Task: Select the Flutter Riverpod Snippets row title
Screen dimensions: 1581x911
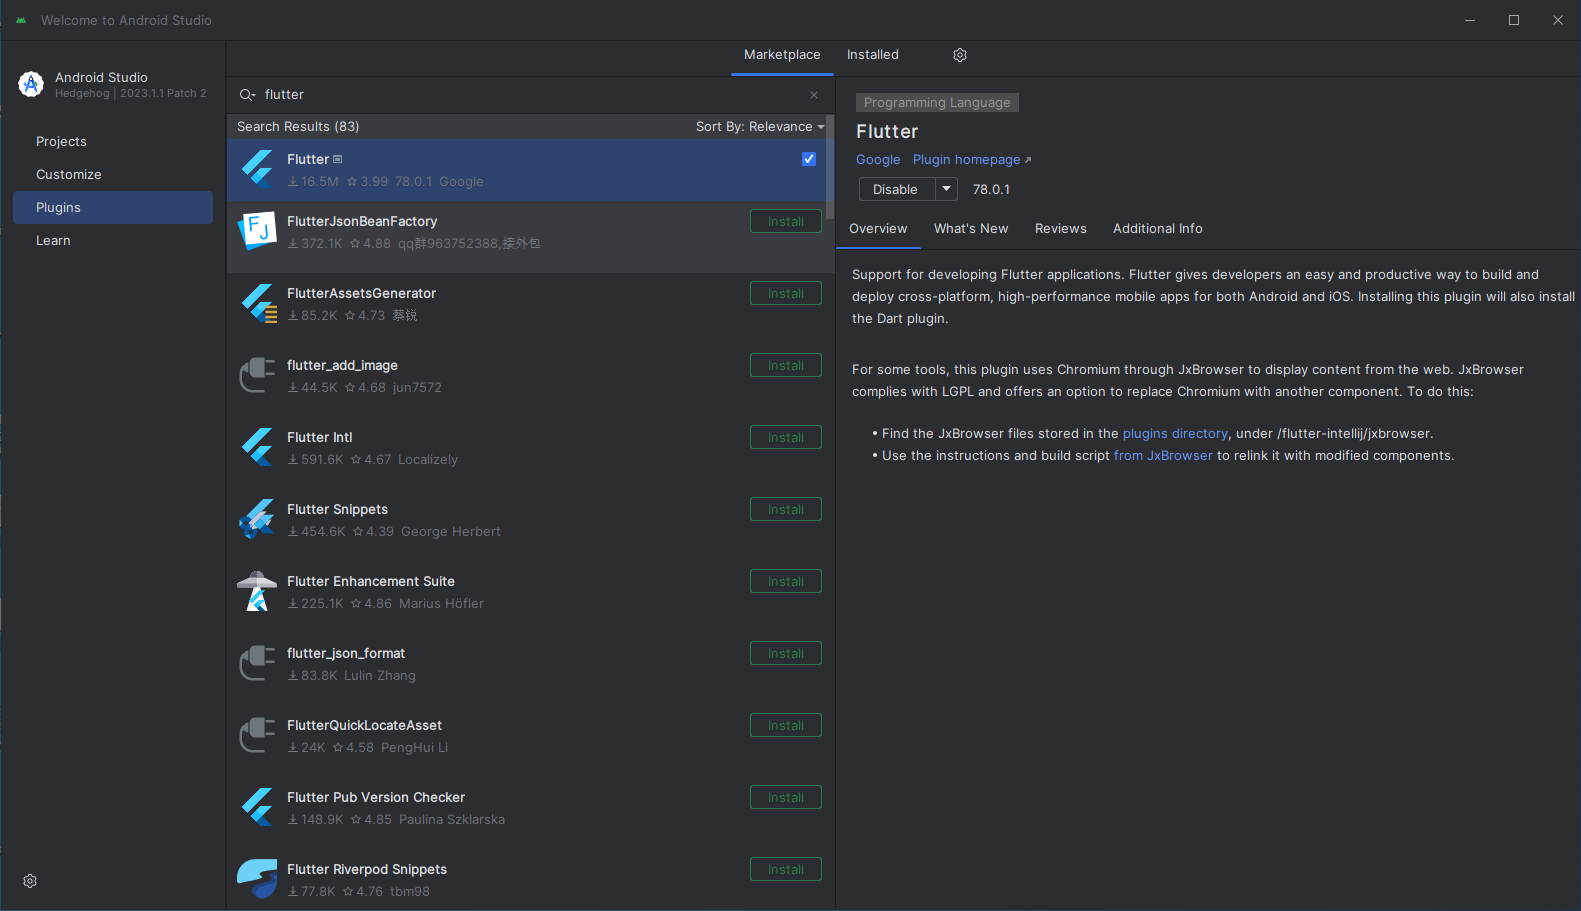Action: 367,870
